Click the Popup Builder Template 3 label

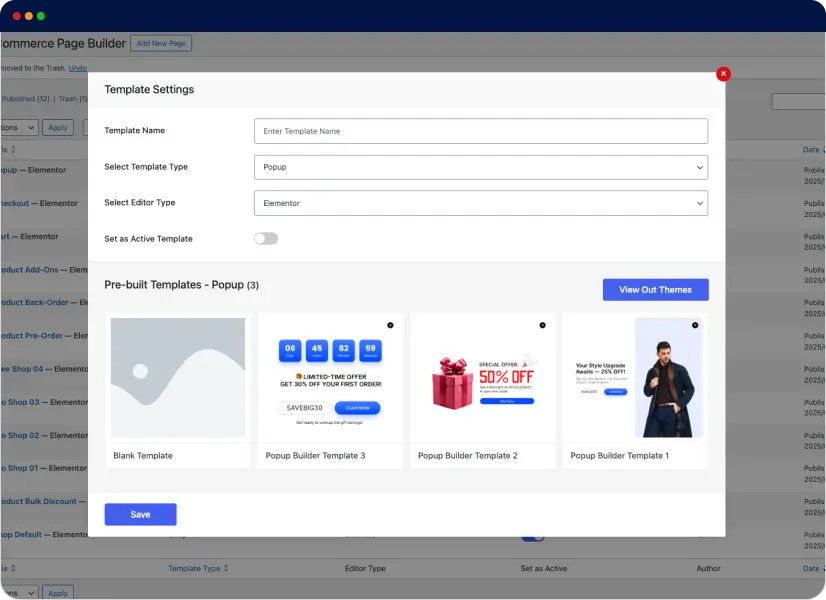315,456
